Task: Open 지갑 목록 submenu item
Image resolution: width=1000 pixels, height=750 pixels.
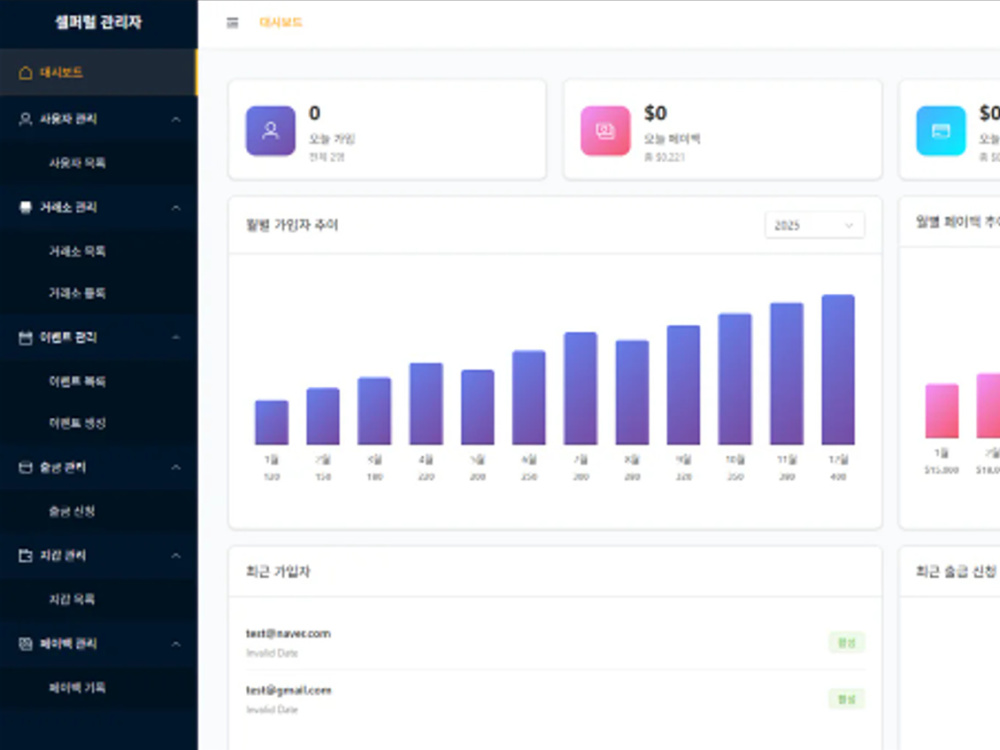Action: point(99,599)
